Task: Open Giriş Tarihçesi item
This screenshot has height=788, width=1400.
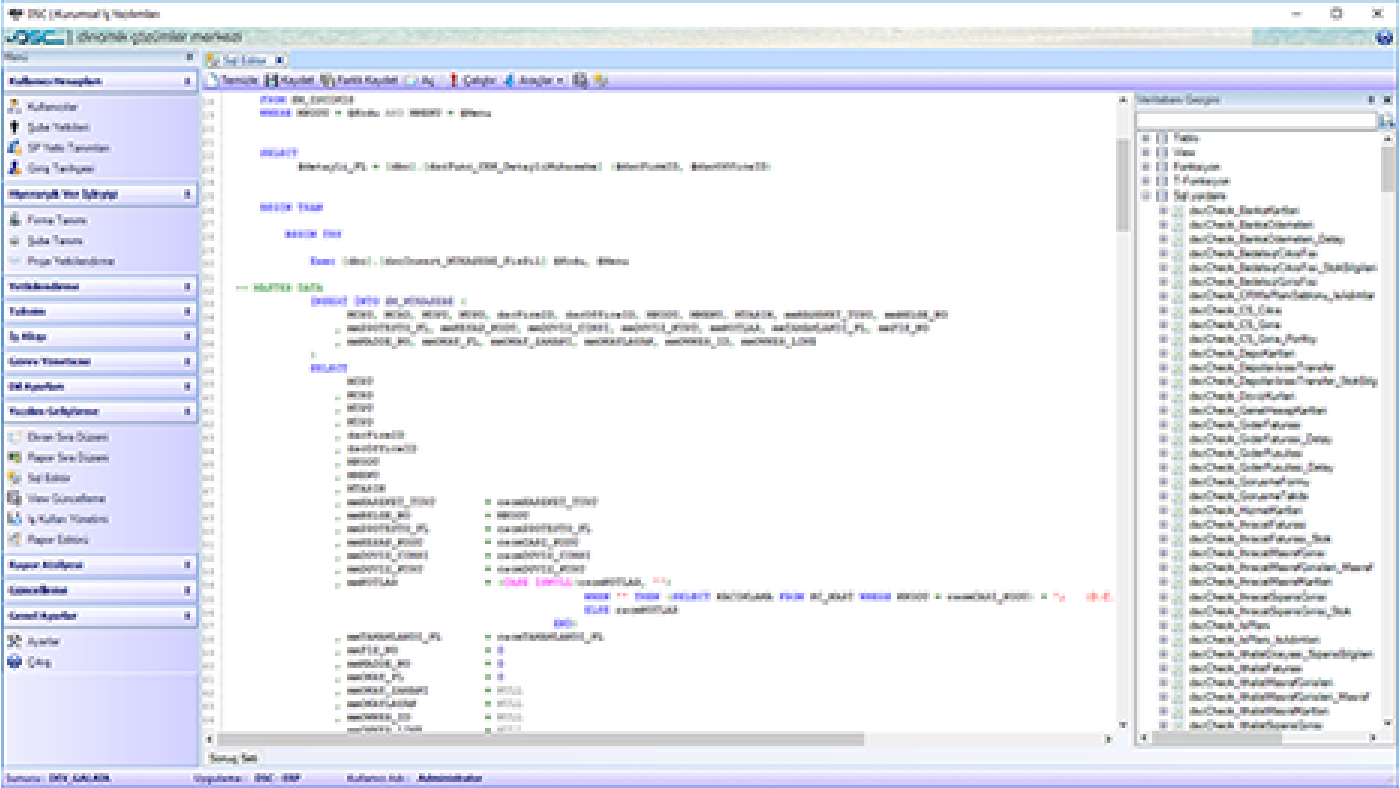Action: click(x=50, y=169)
